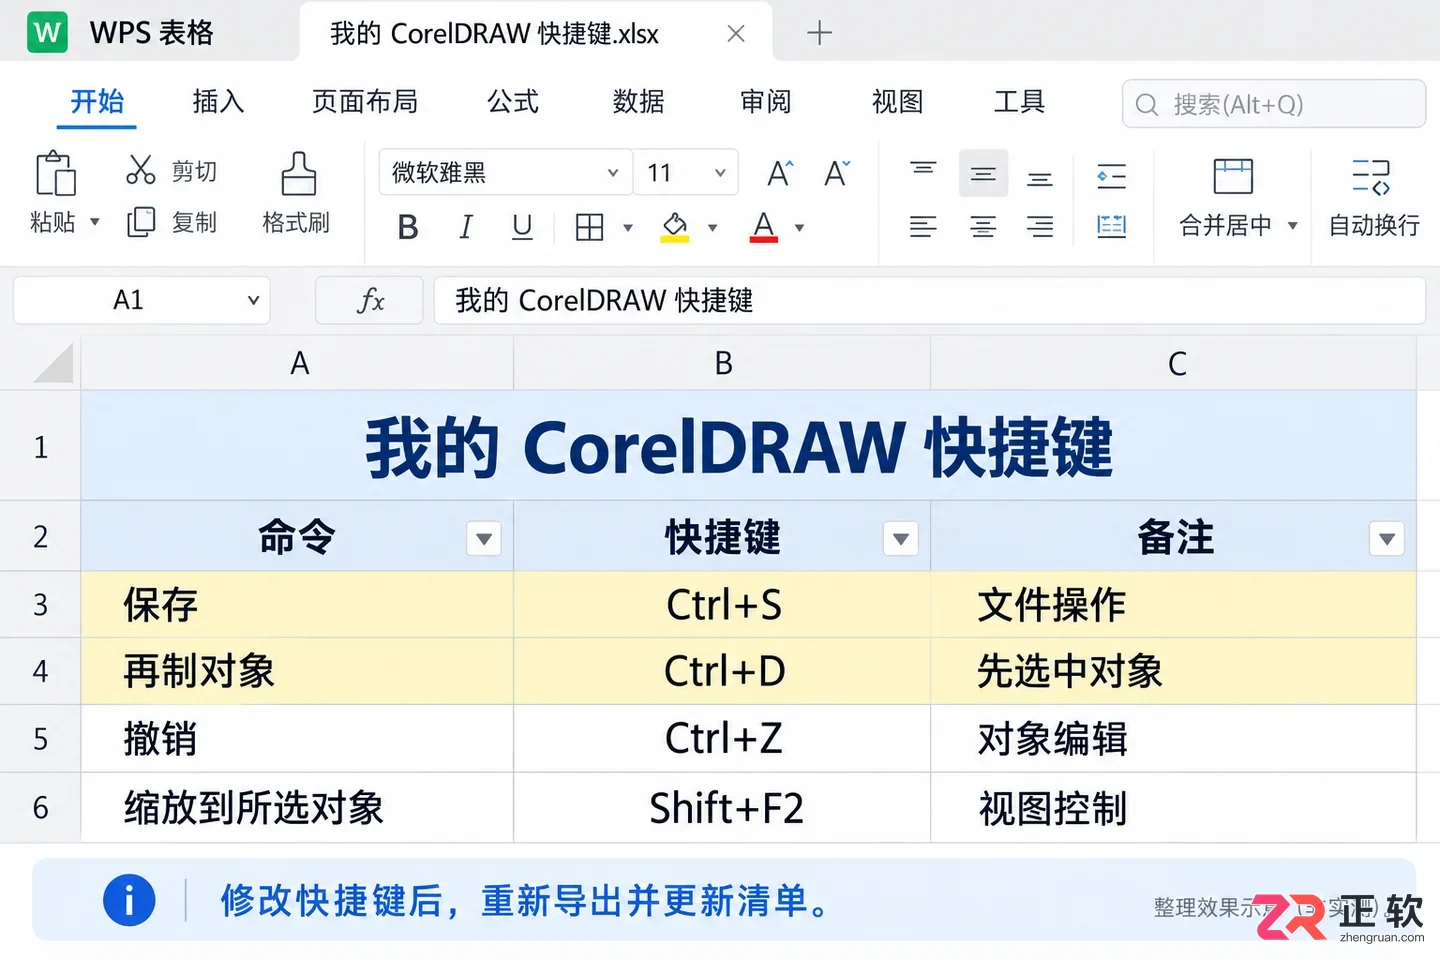
Task: Click the Paste clipboard icon
Action: coord(55,173)
